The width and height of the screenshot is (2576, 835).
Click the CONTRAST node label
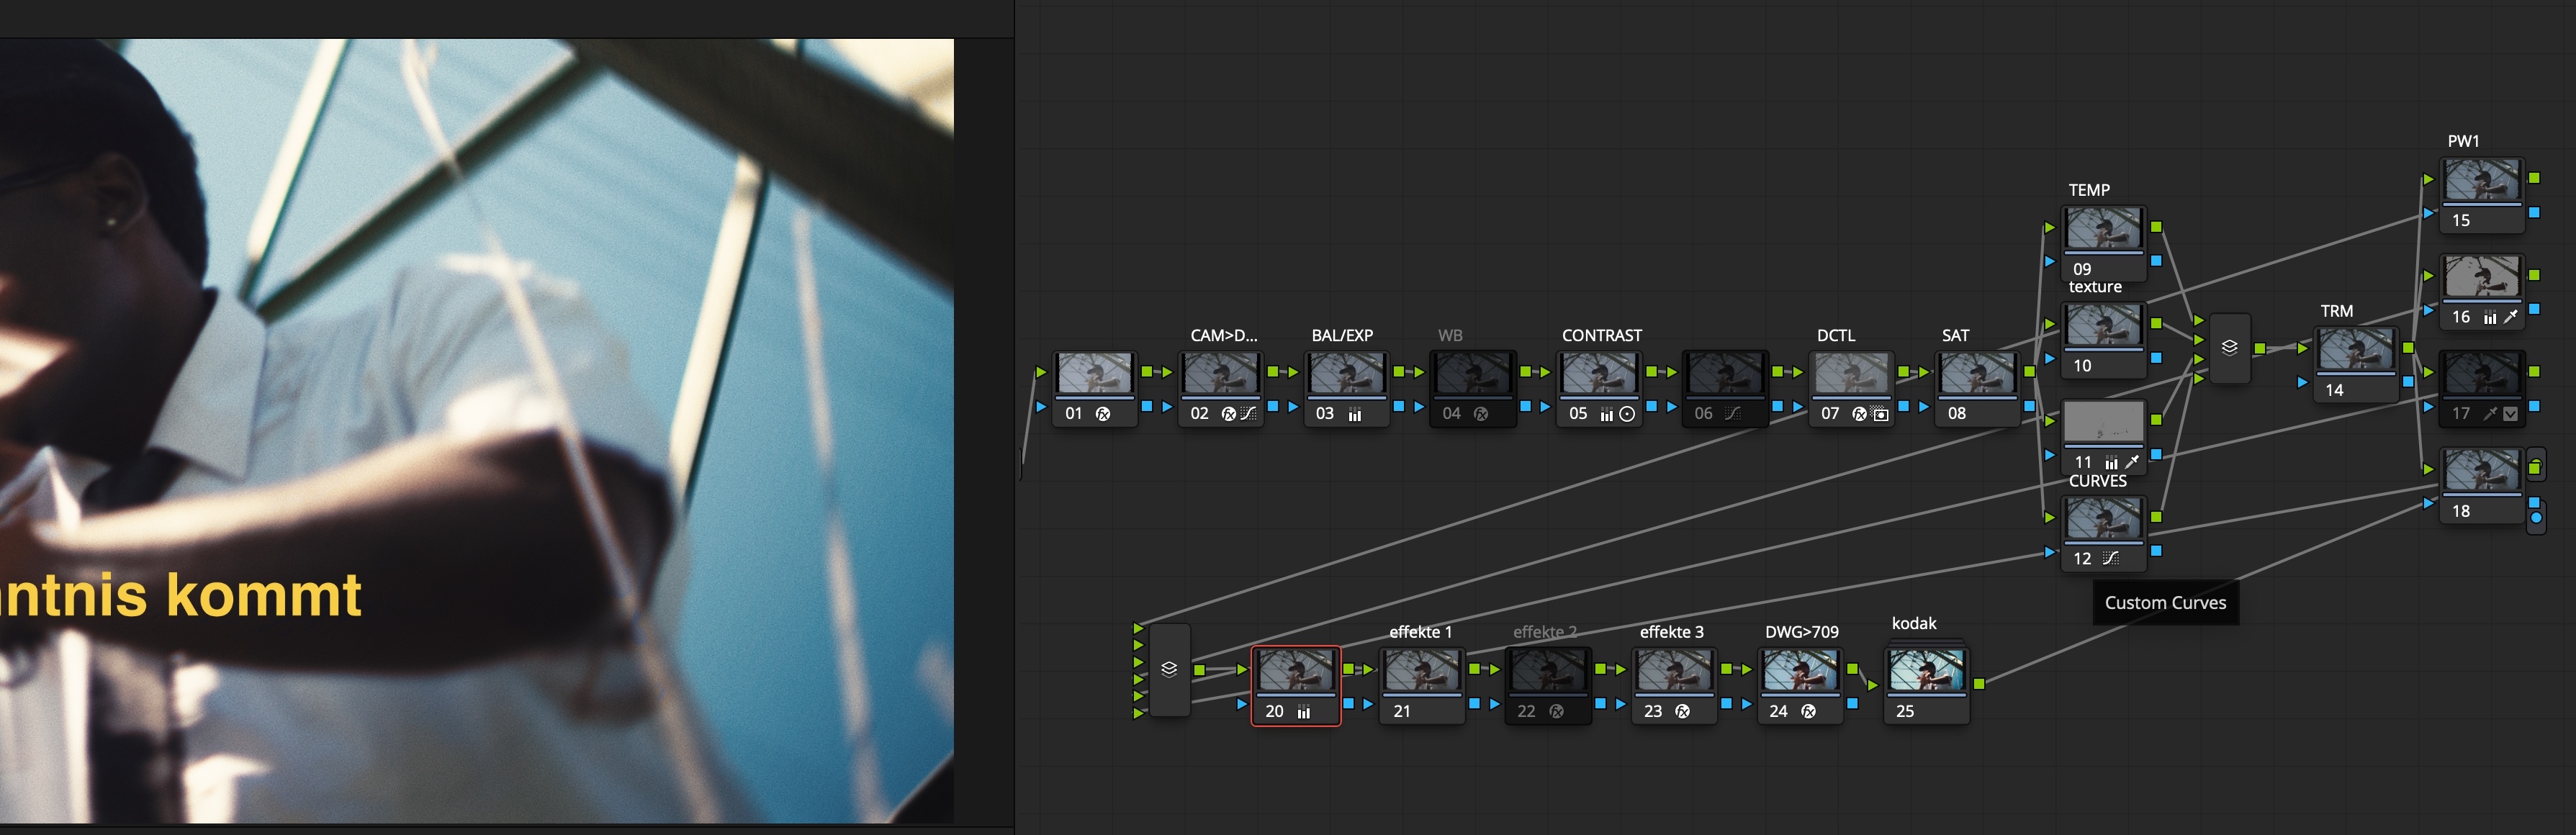coord(1601,335)
